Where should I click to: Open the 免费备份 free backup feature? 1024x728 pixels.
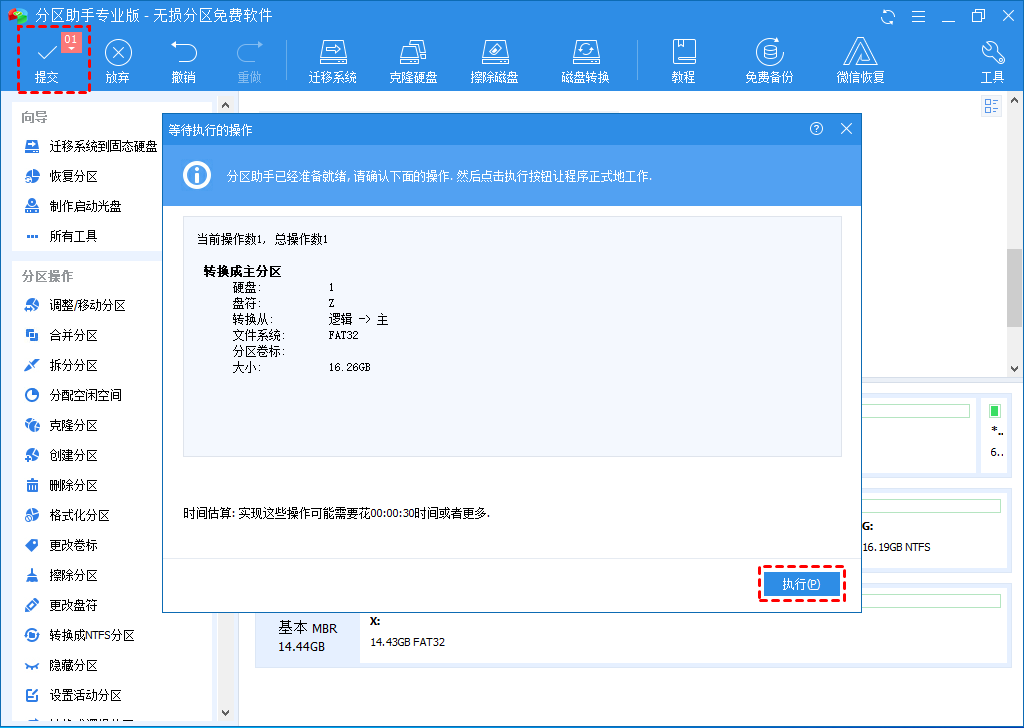pos(770,59)
